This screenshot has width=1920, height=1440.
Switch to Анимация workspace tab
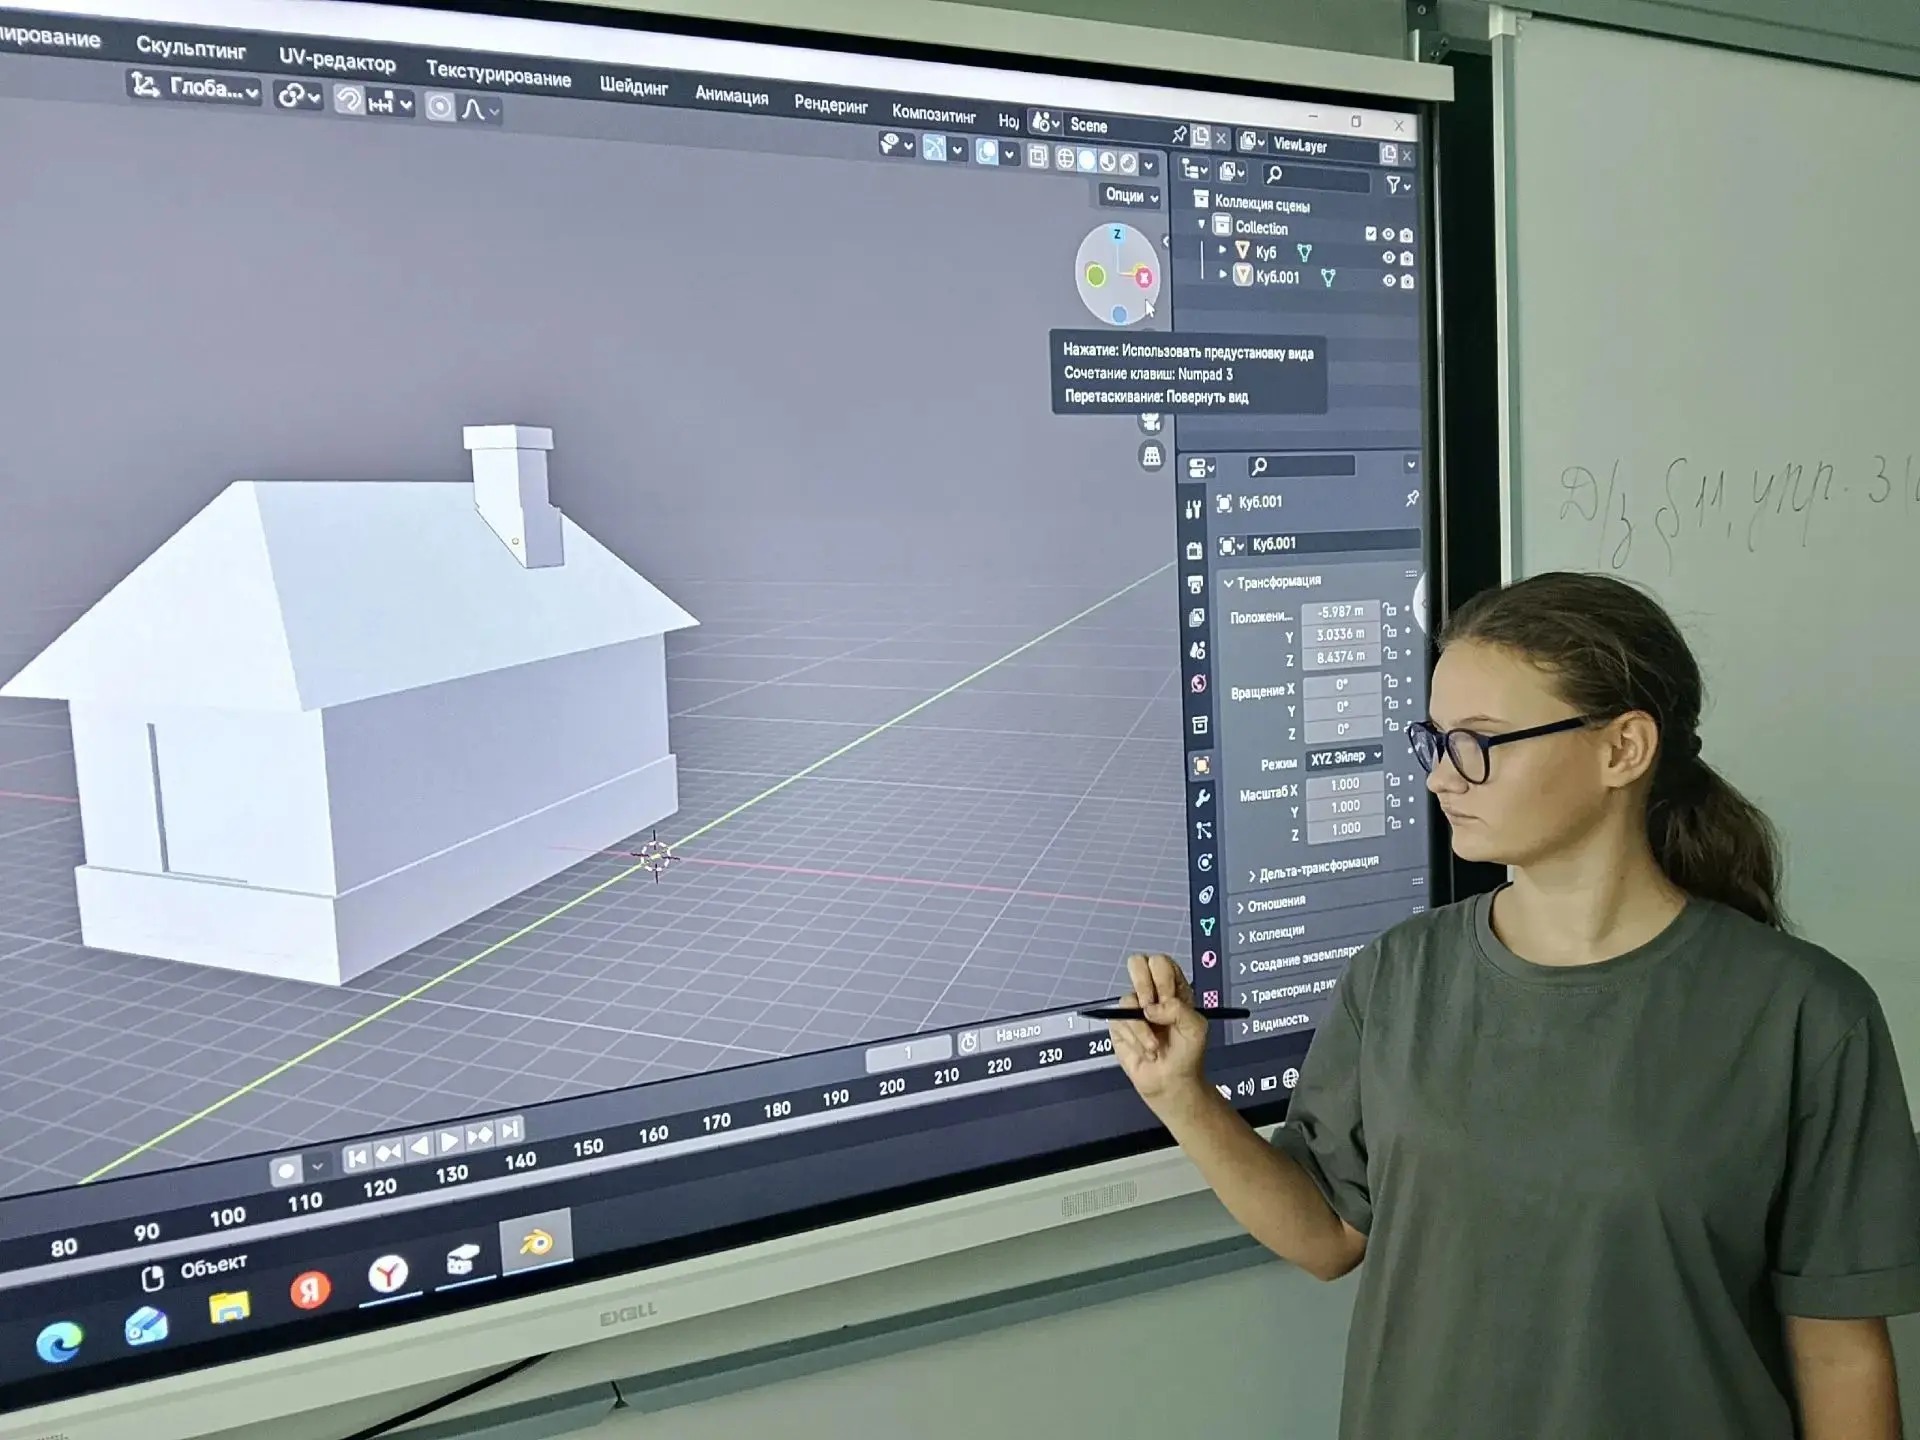[731, 95]
